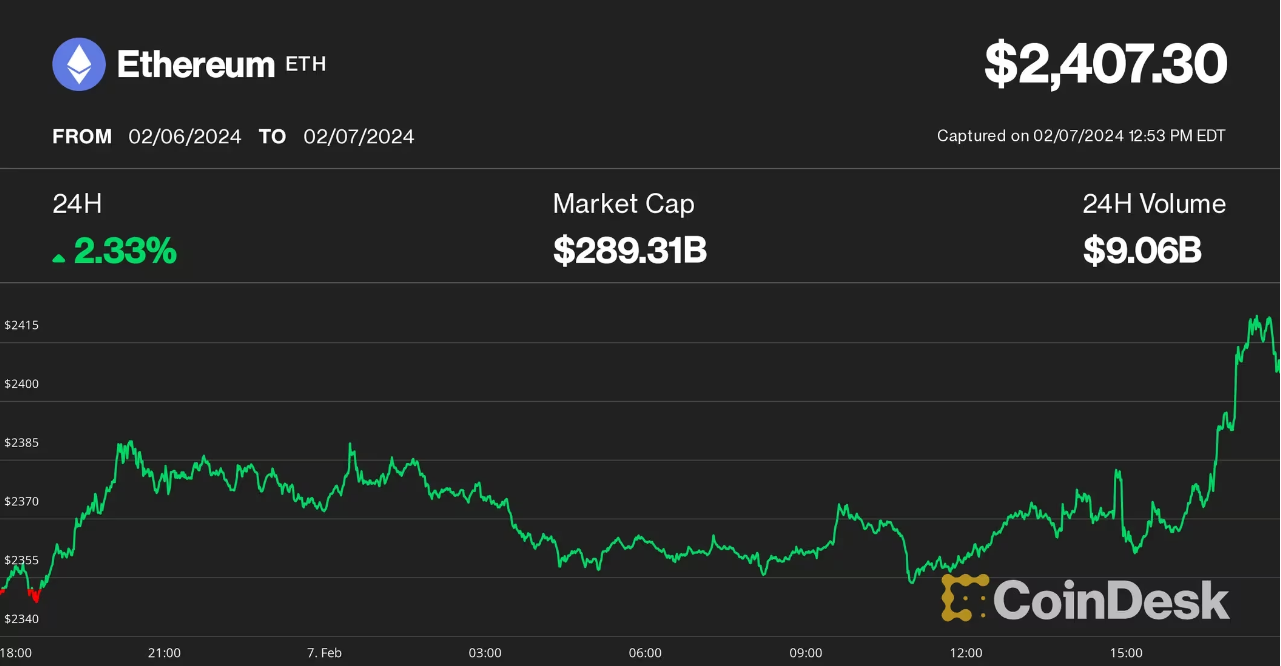The image size is (1281, 666).
Task: Click the 24H change label
Action: pyautogui.click(x=77, y=204)
